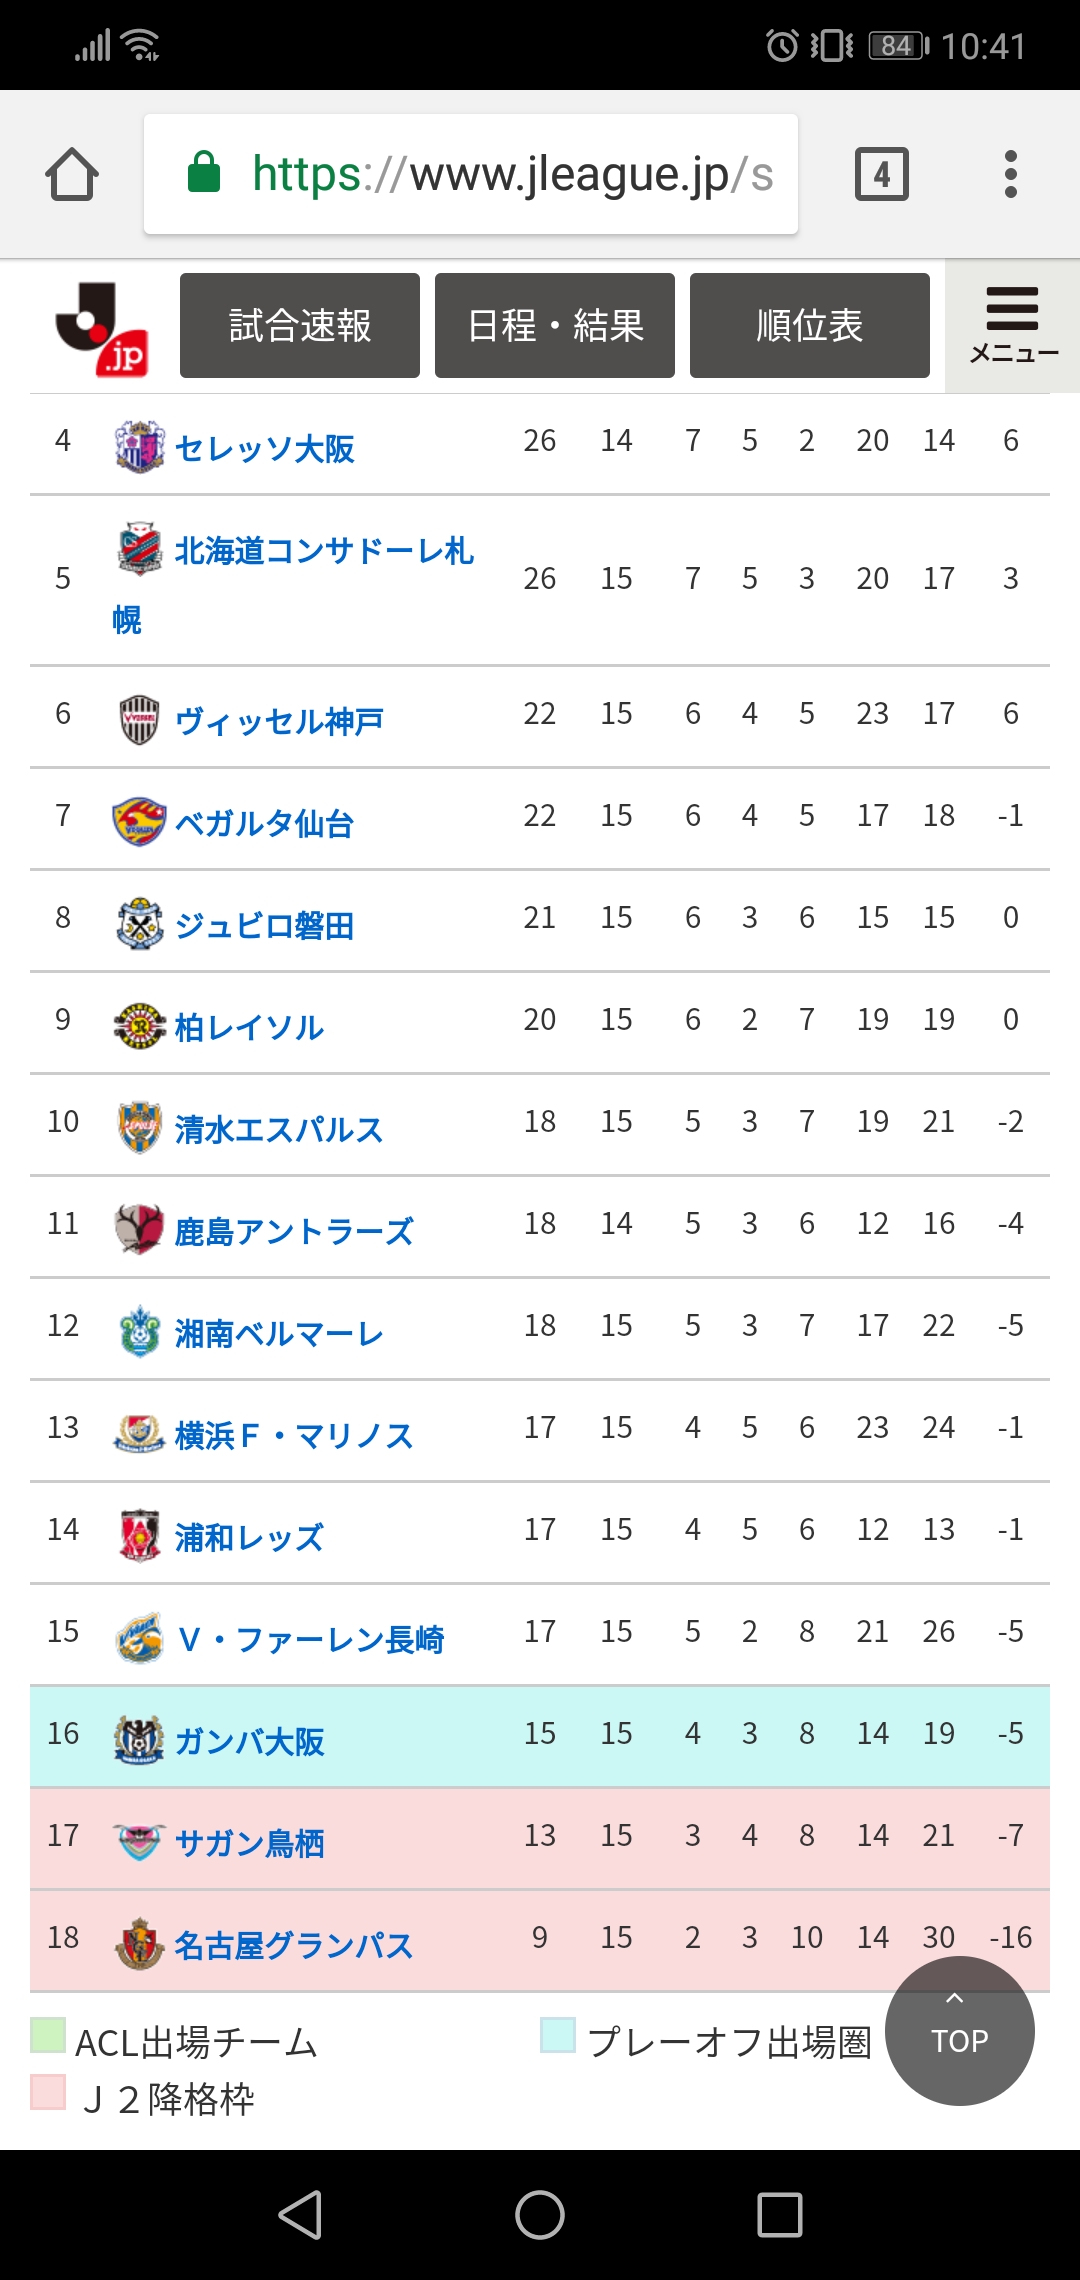The width and height of the screenshot is (1080, 2280).
Task: Tap the browser home icon
Action: coord(72,174)
